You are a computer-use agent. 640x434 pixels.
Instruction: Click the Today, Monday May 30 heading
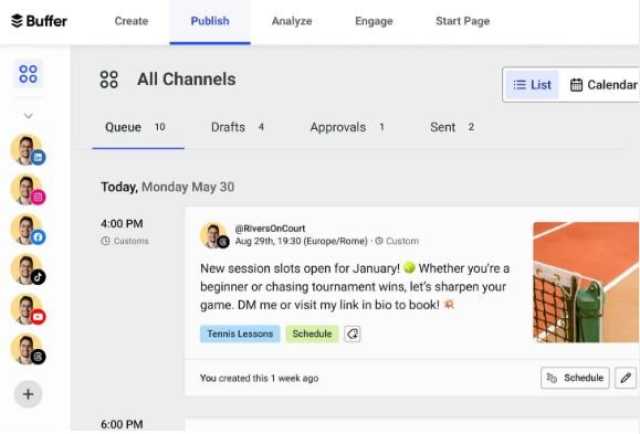point(167,187)
